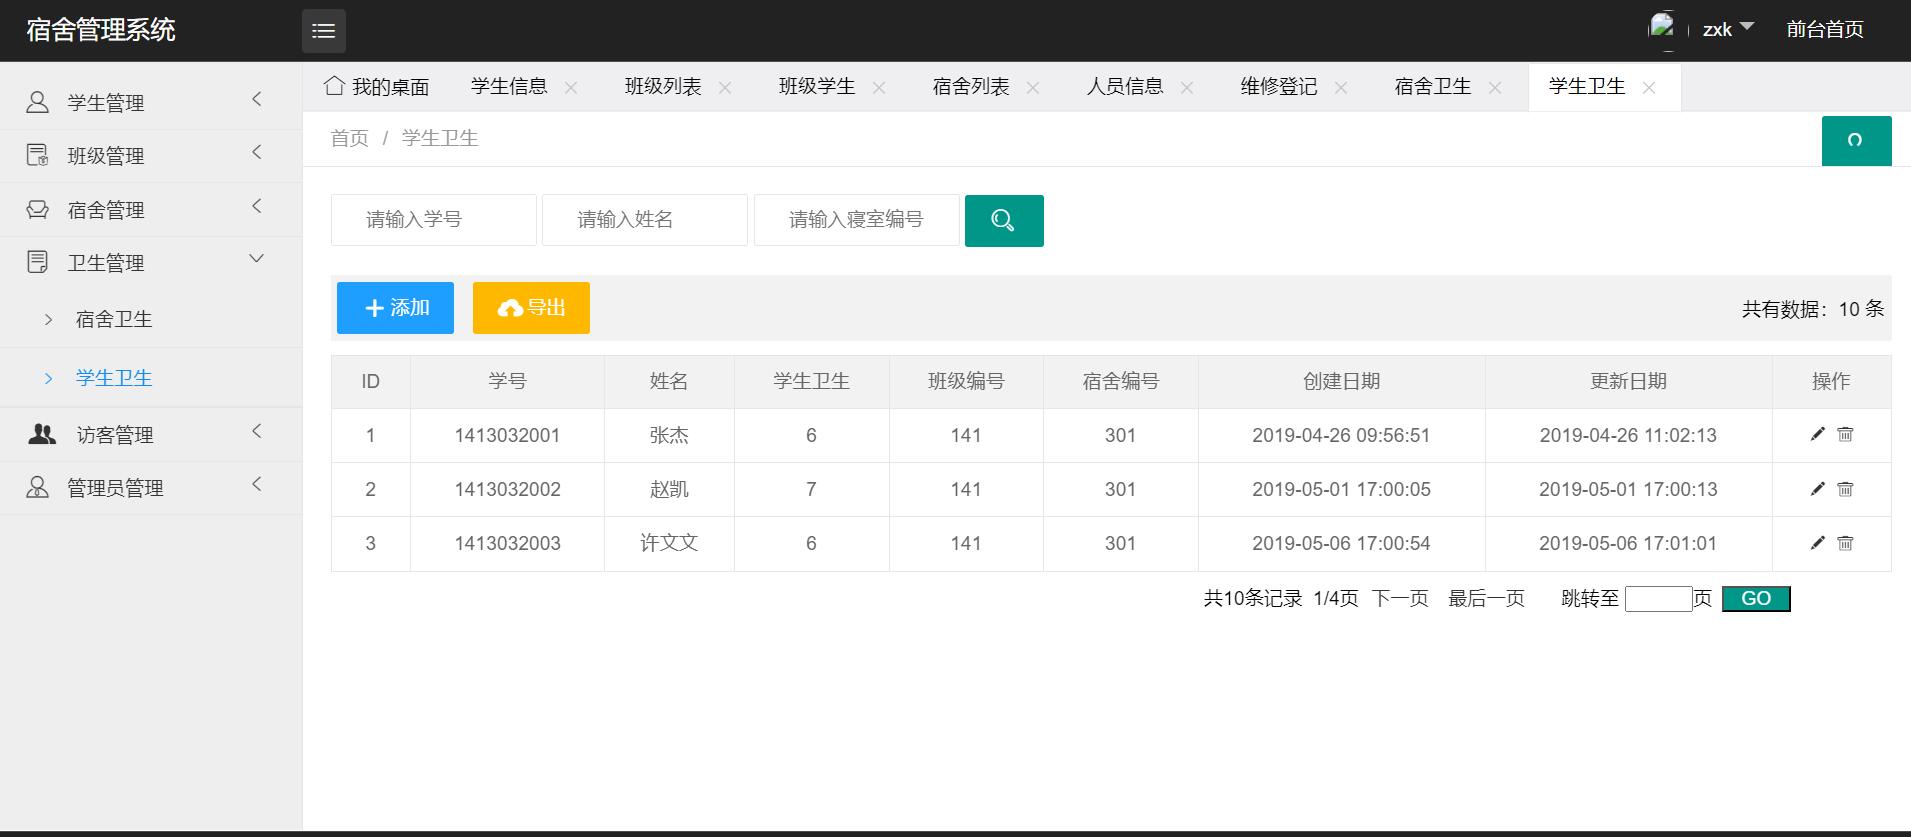Close the 人员信息 tab

coord(1187,88)
